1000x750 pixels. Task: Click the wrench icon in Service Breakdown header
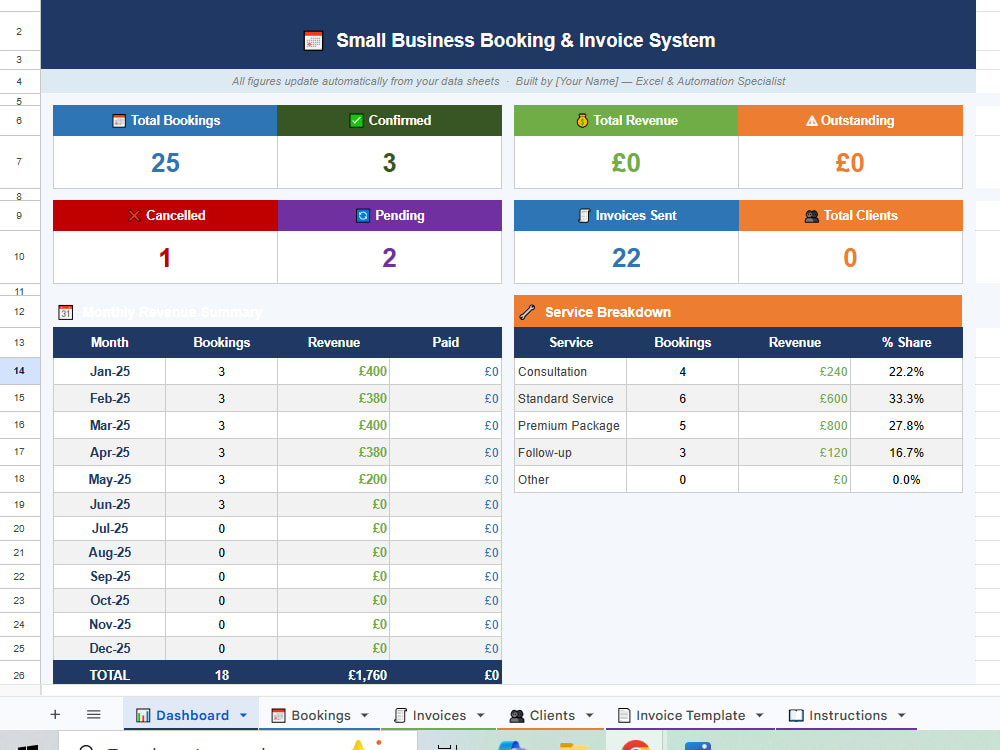tap(527, 312)
